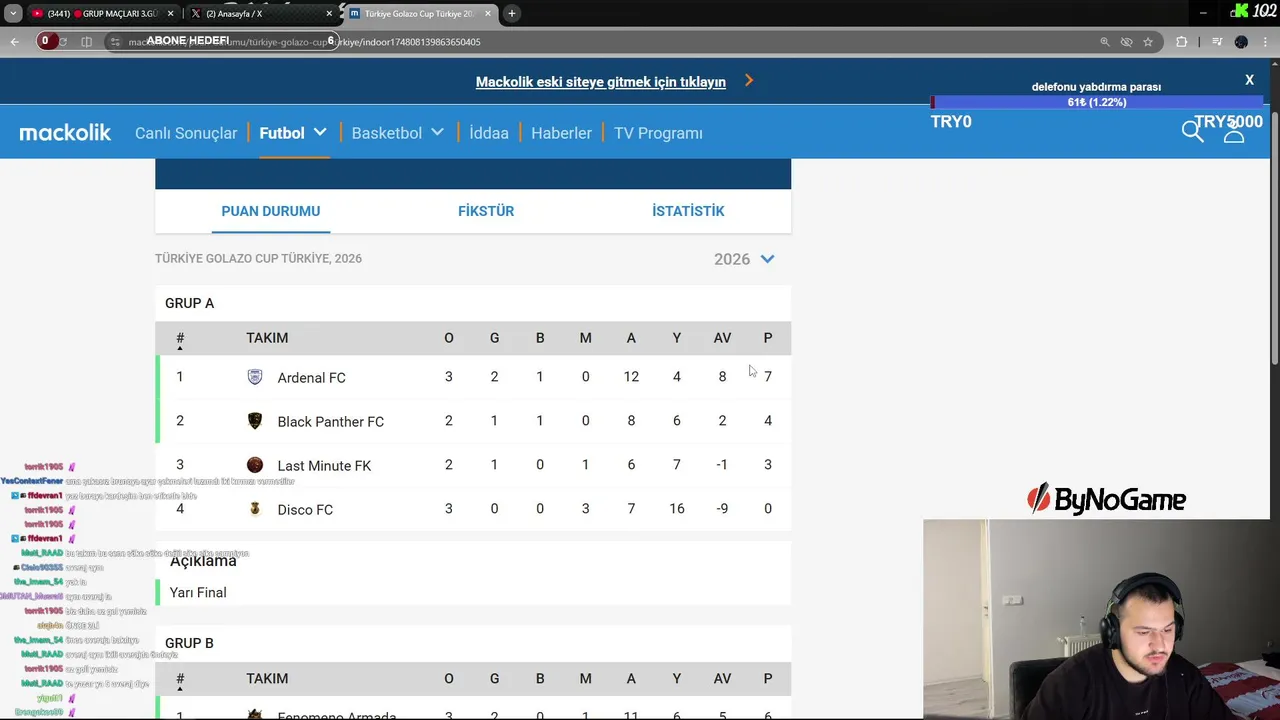Viewport: 1280px width, 720px height.
Task: Click the Last Minute FK crest icon
Action: pyautogui.click(x=255, y=465)
